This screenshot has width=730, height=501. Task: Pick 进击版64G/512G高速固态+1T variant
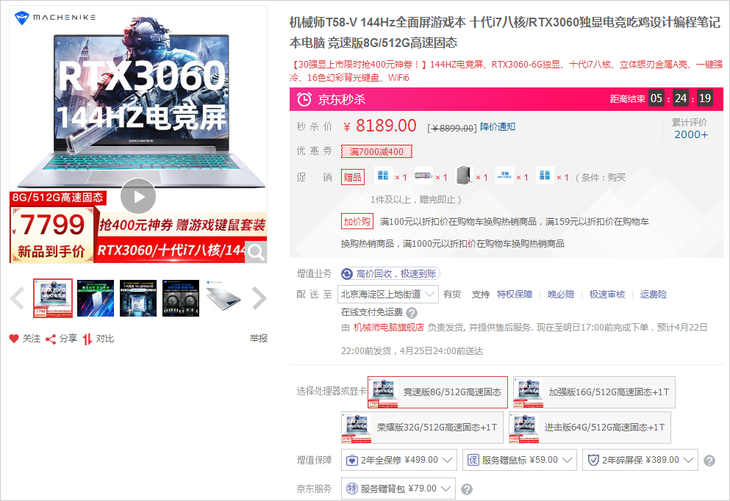tap(590, 427)
